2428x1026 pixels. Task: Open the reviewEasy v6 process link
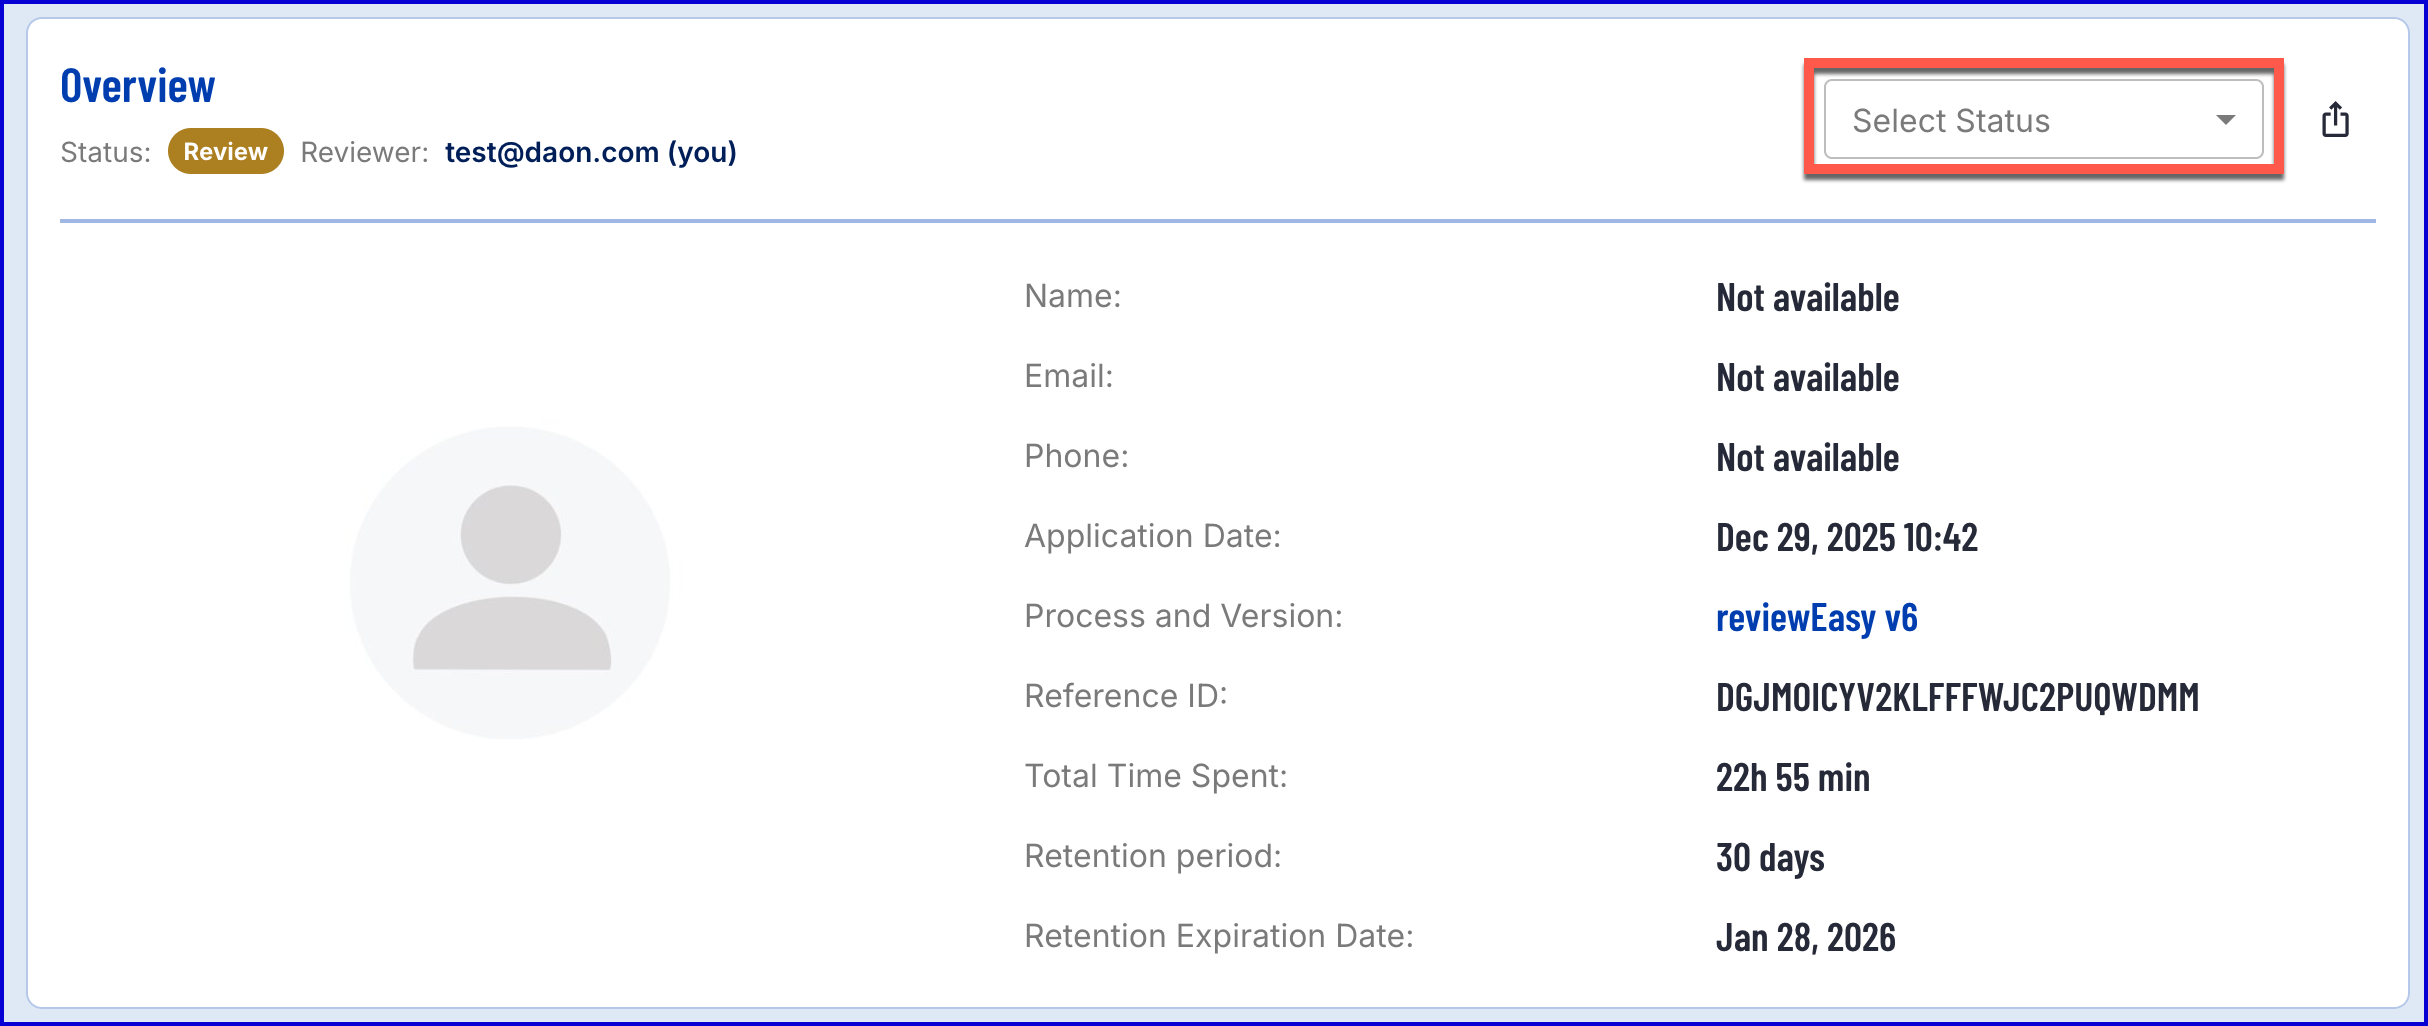pos(1816,618)
